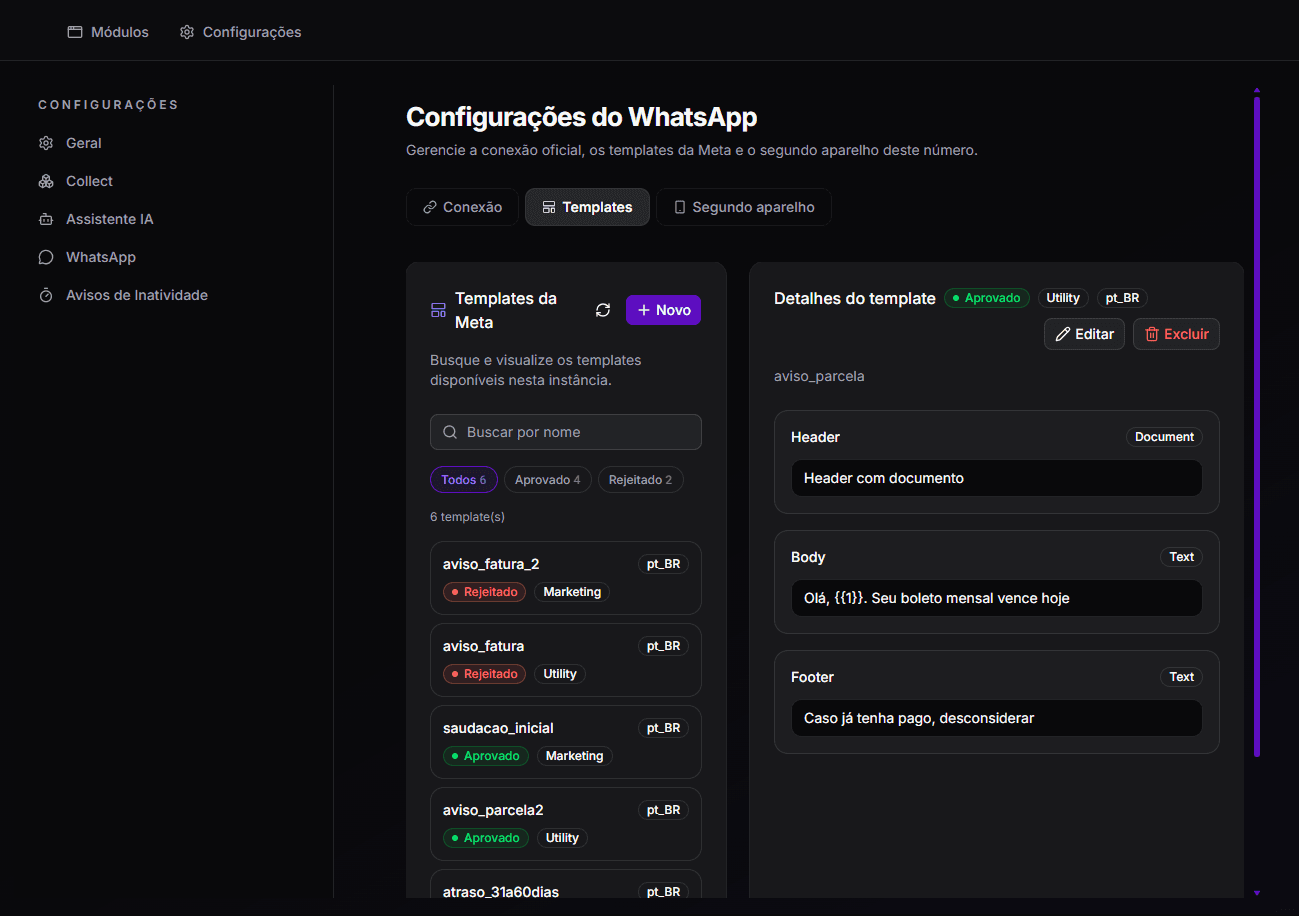Click the link icon on Conexão tab
This screenshot has width=1299, height=916.
[430, 207]
